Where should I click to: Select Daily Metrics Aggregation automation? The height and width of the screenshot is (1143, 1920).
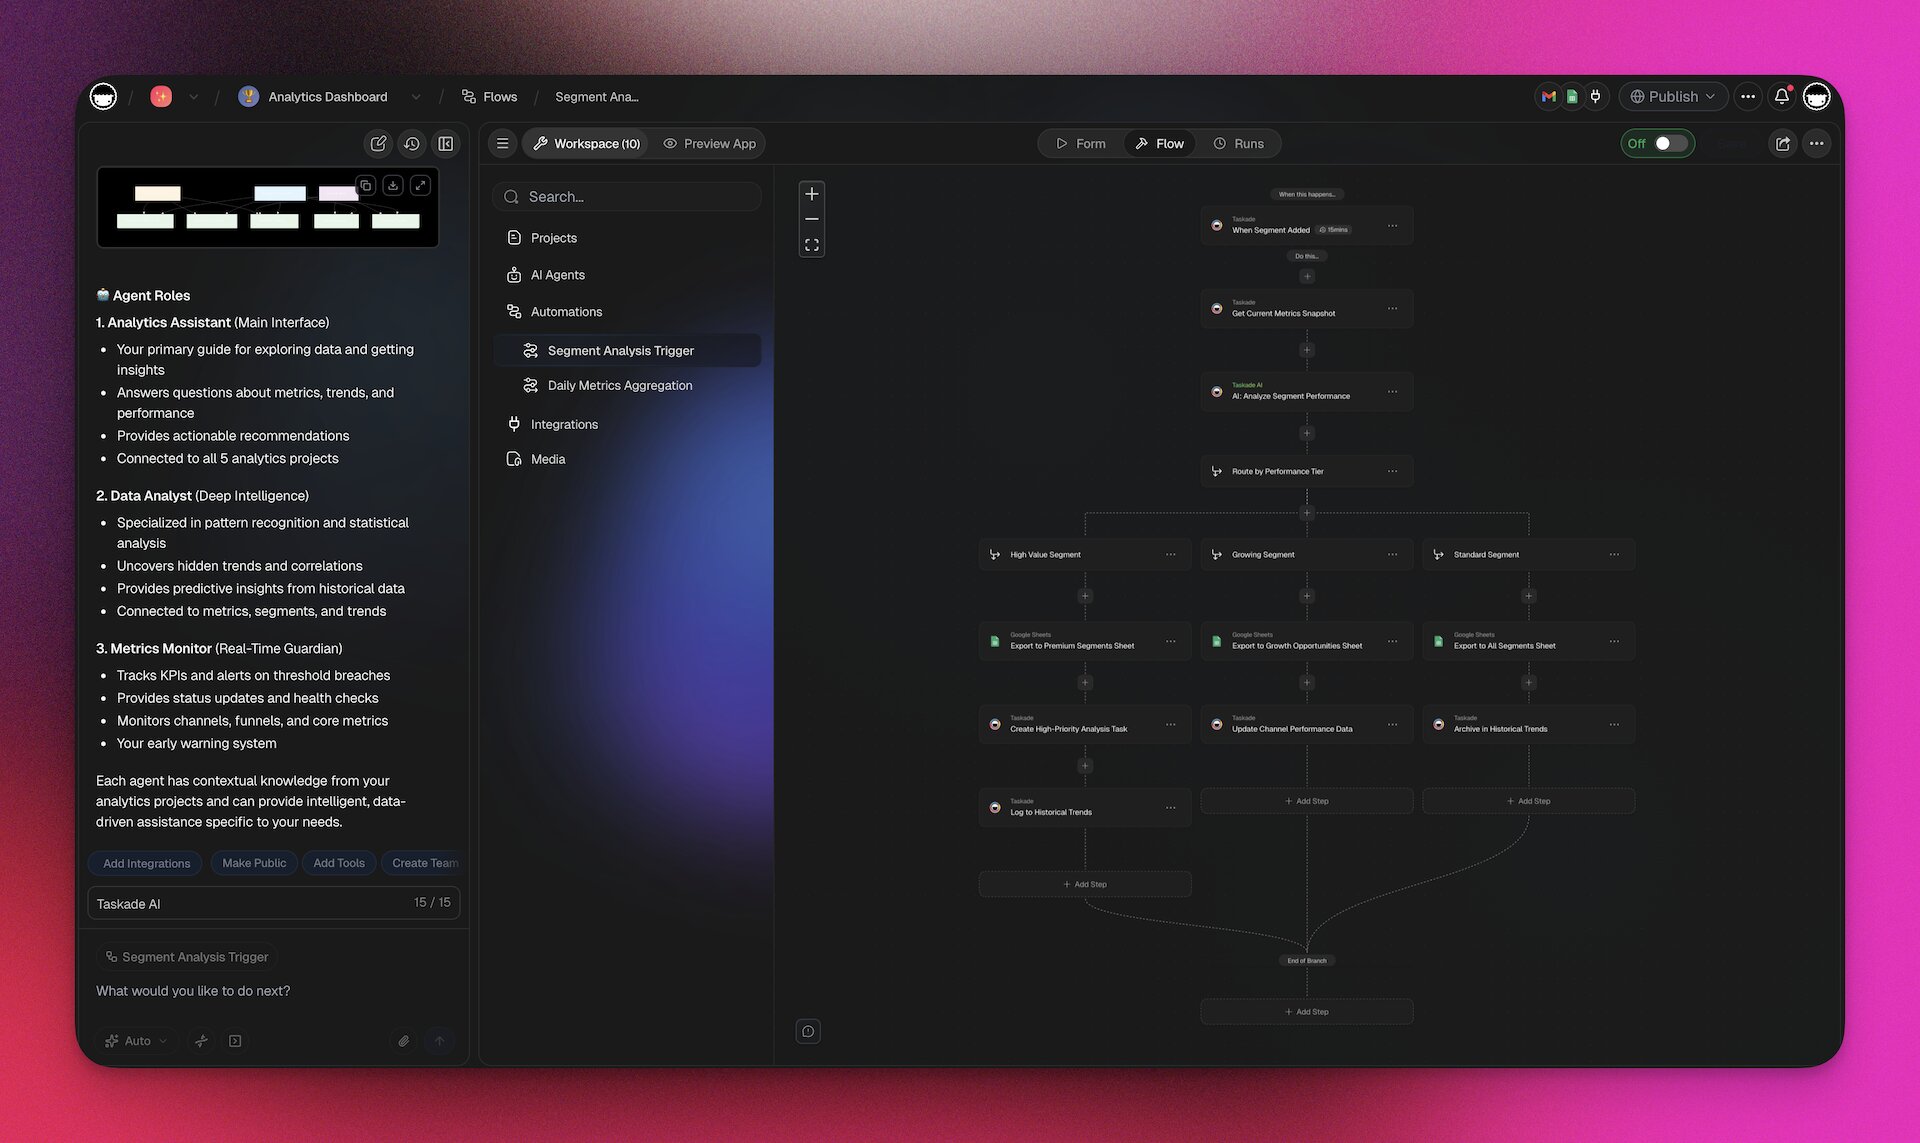pos(619,386)
